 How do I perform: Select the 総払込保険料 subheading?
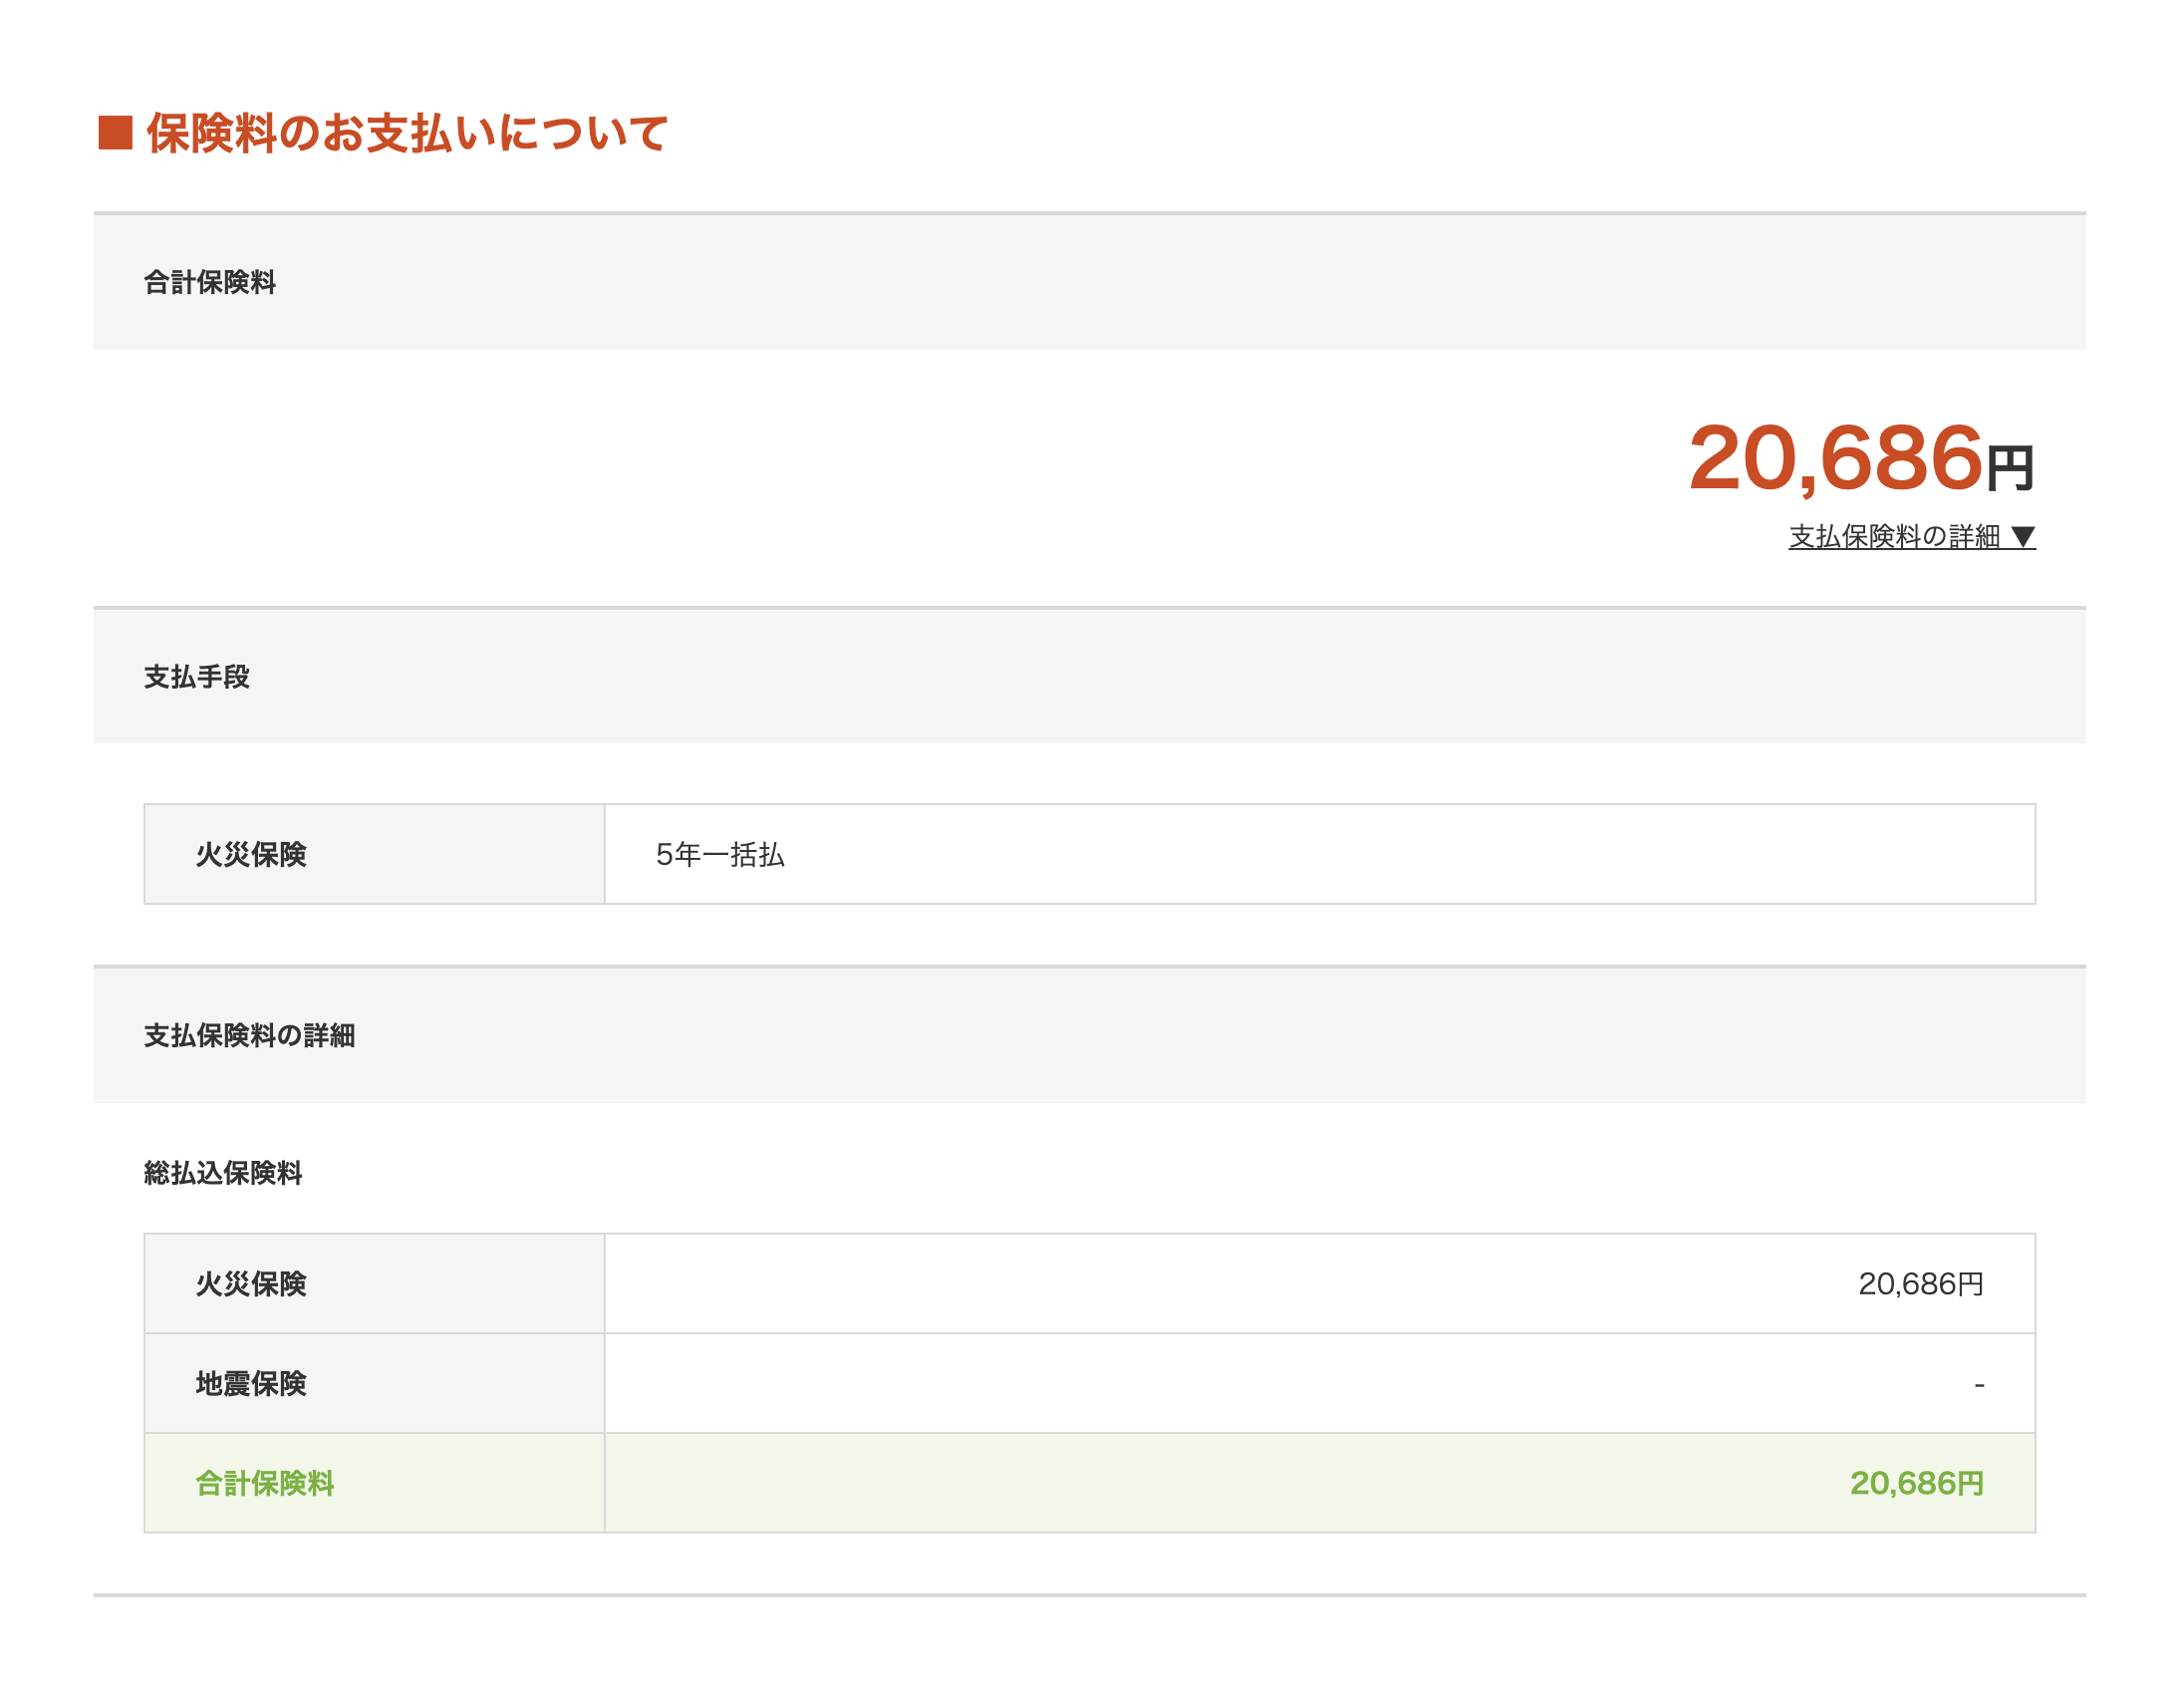[x=223, y=1172]
